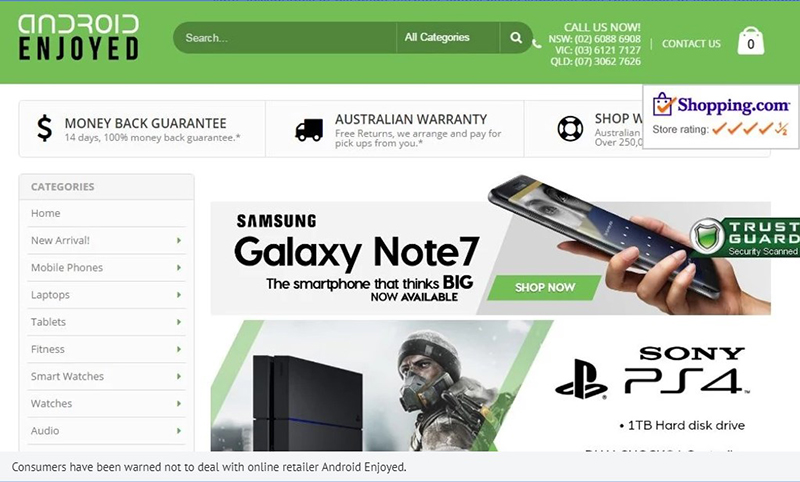Select Home in the categories menu

[45, 213]
